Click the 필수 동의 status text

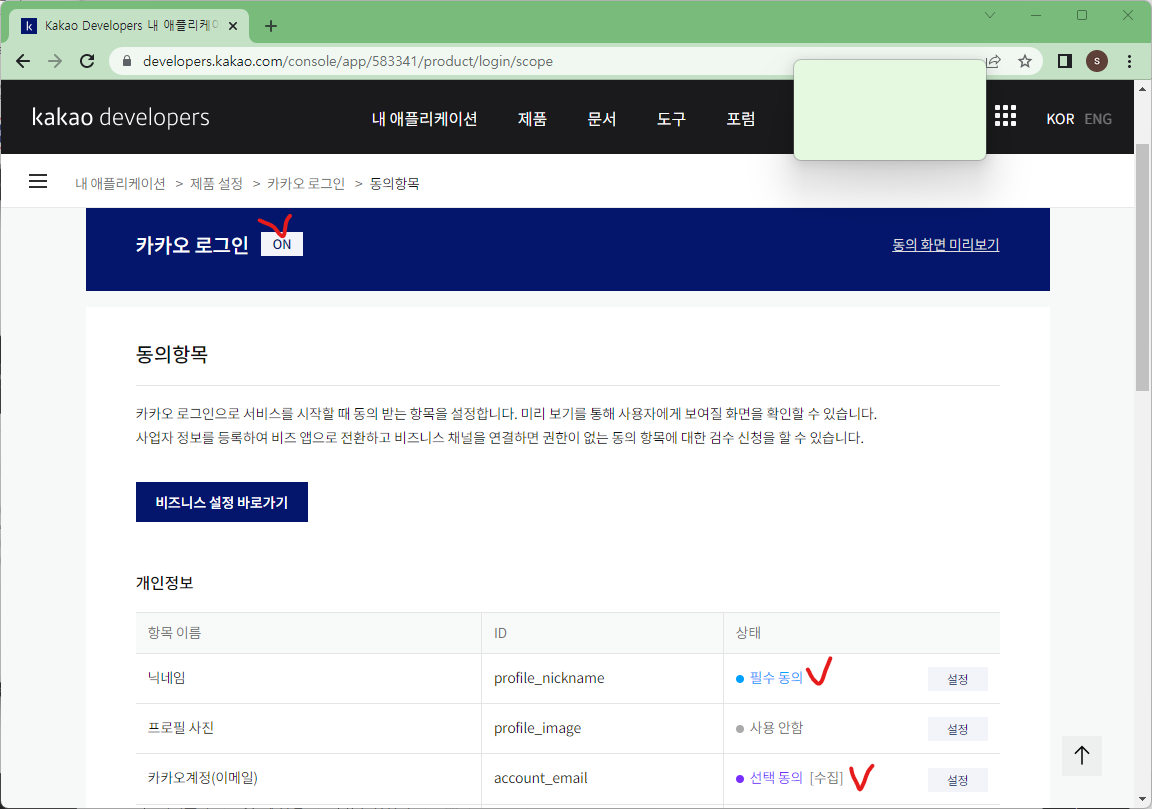[777, 678]
